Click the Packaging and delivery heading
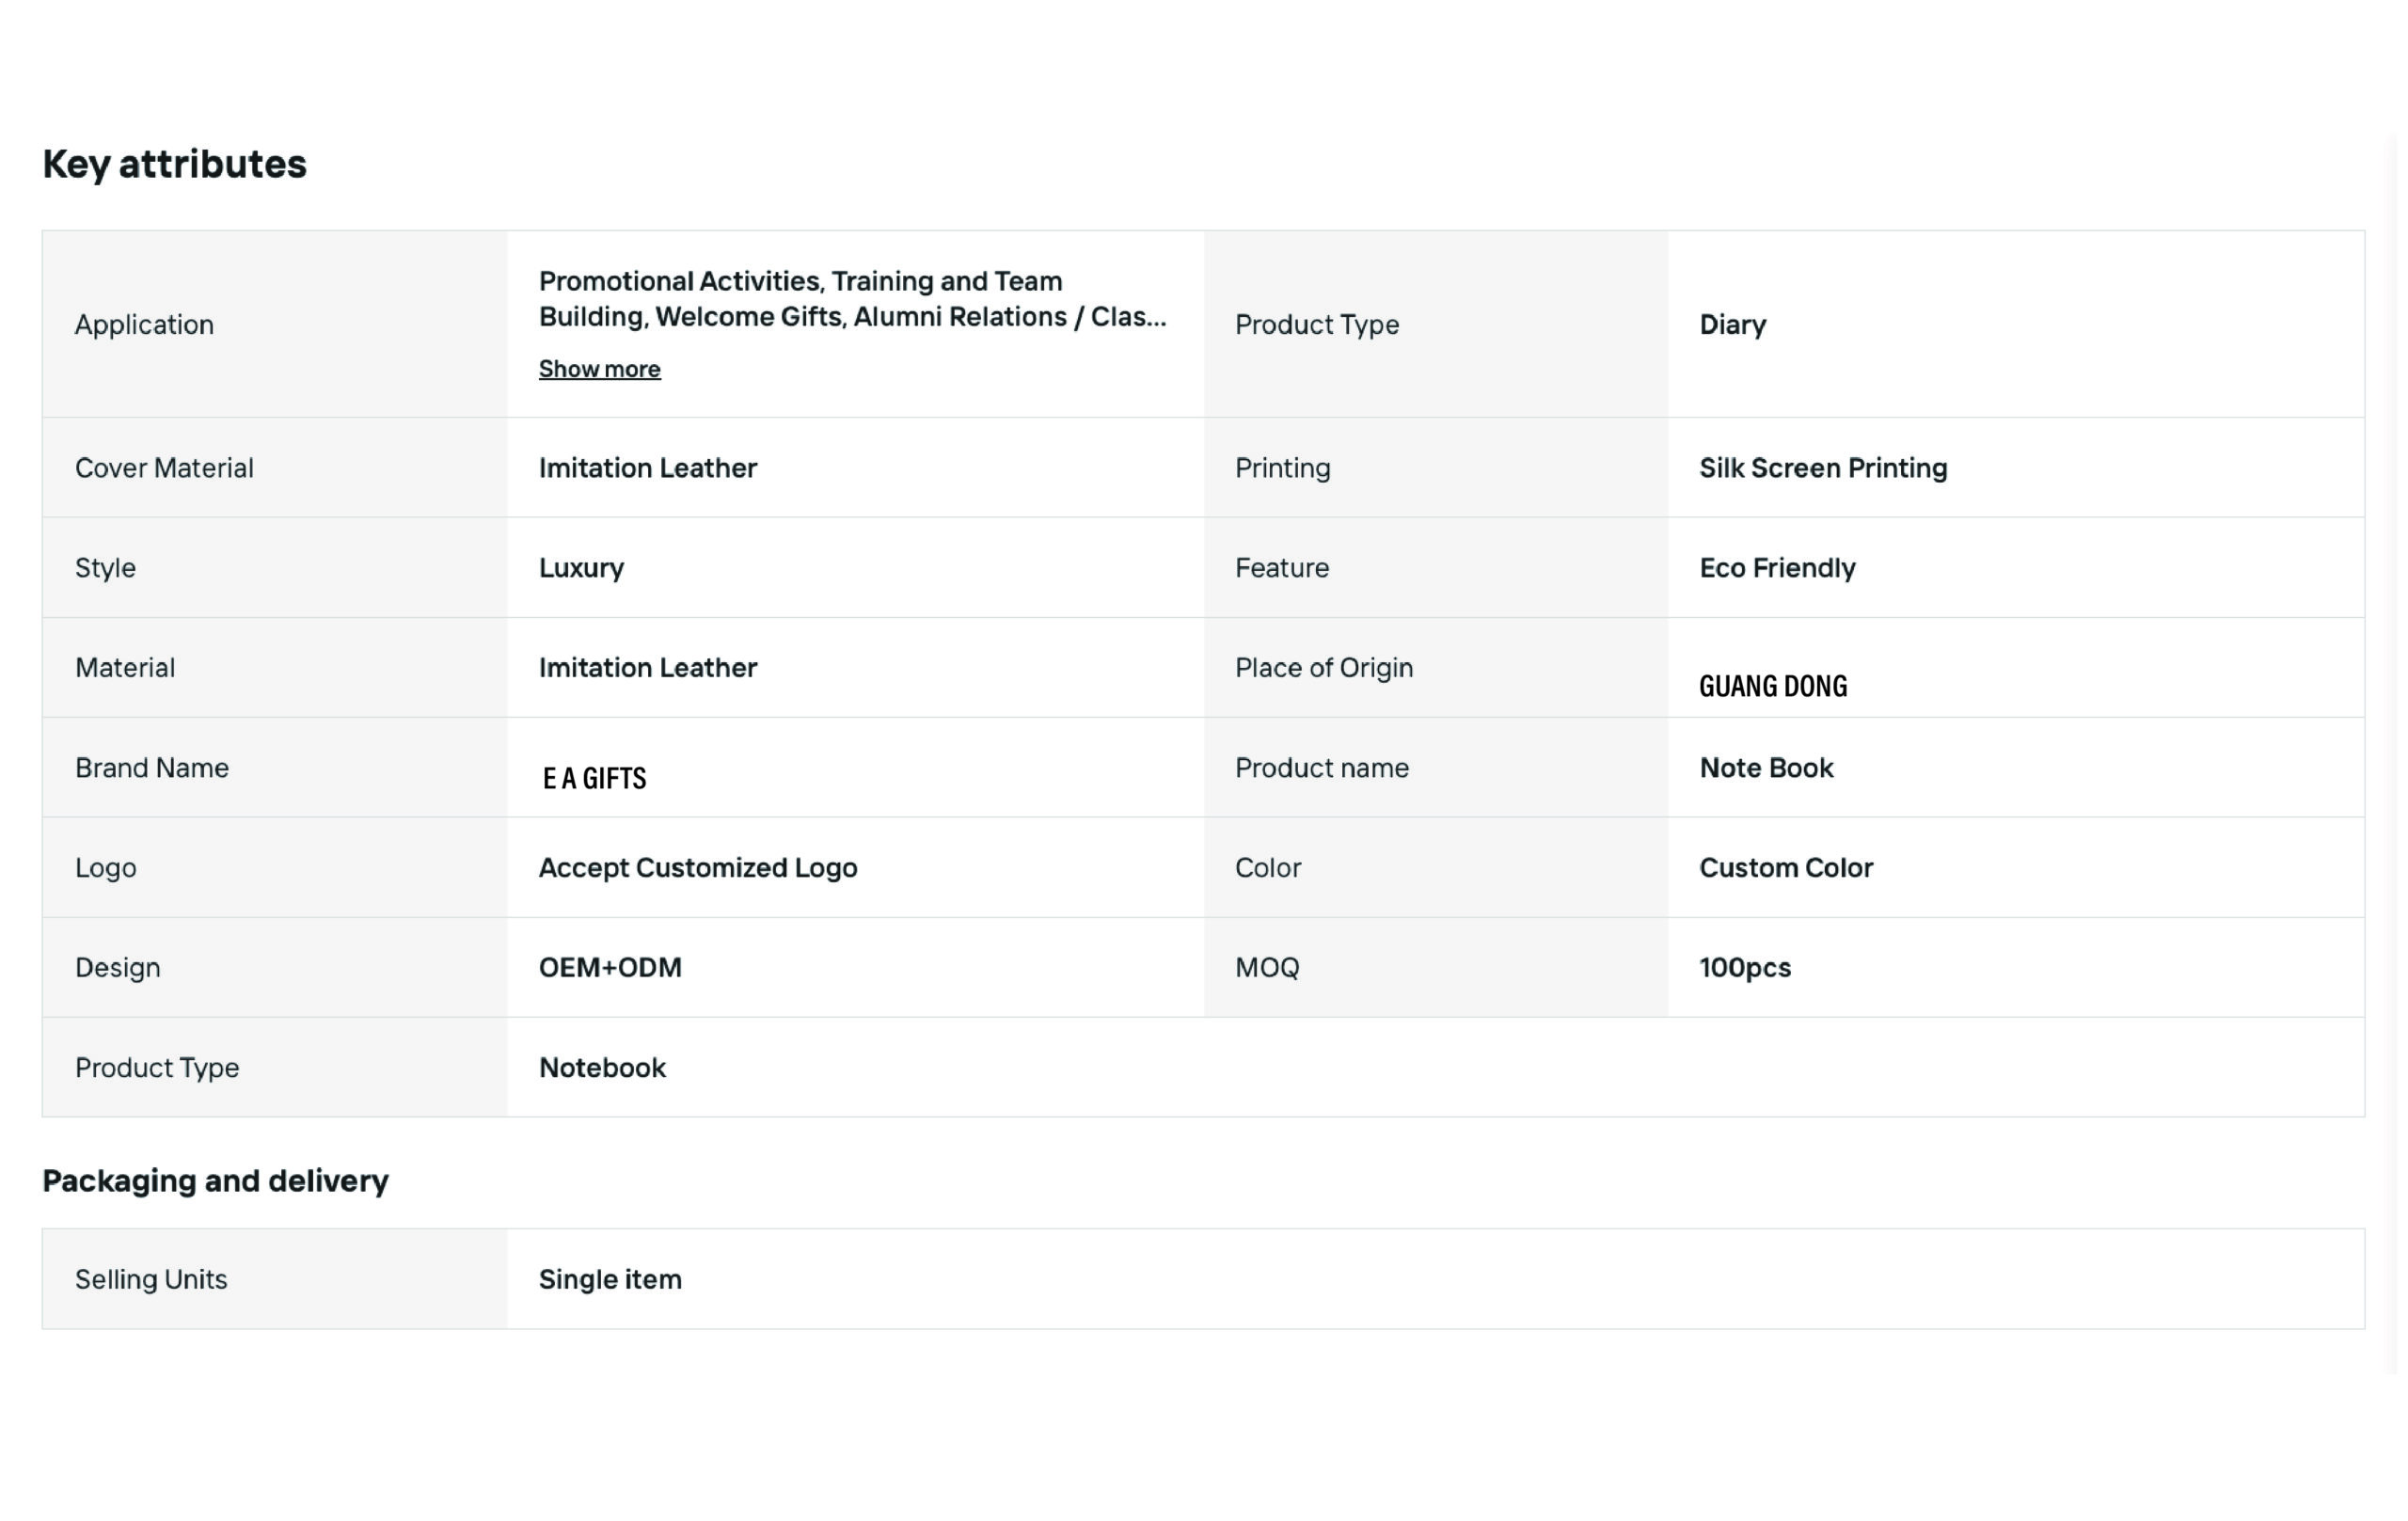This screenshot has height=1521, width=2408. (x=215, y=1181)
